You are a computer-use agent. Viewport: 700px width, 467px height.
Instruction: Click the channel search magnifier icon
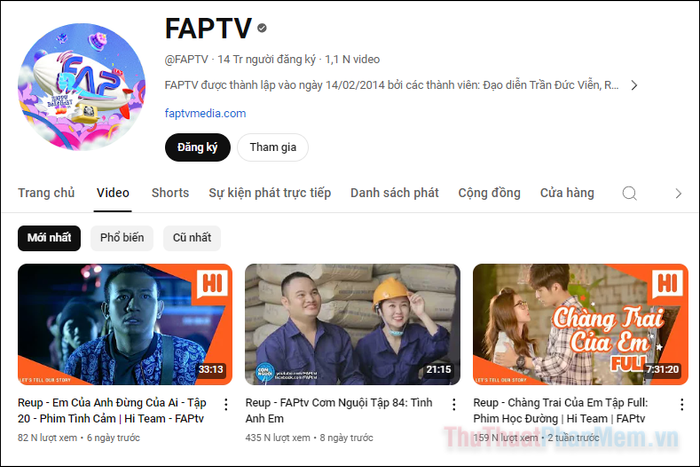pos(629,193)
